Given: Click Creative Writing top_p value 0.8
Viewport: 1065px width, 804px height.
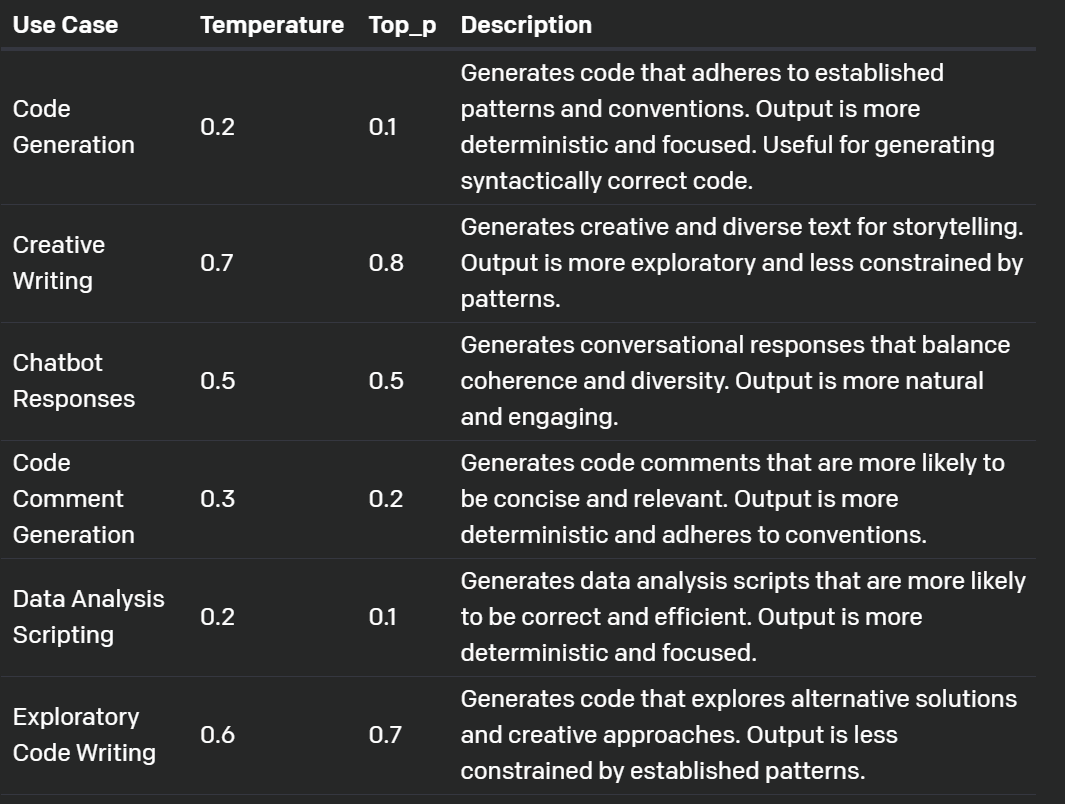Looking at the screenshot, I should point(386,263).
